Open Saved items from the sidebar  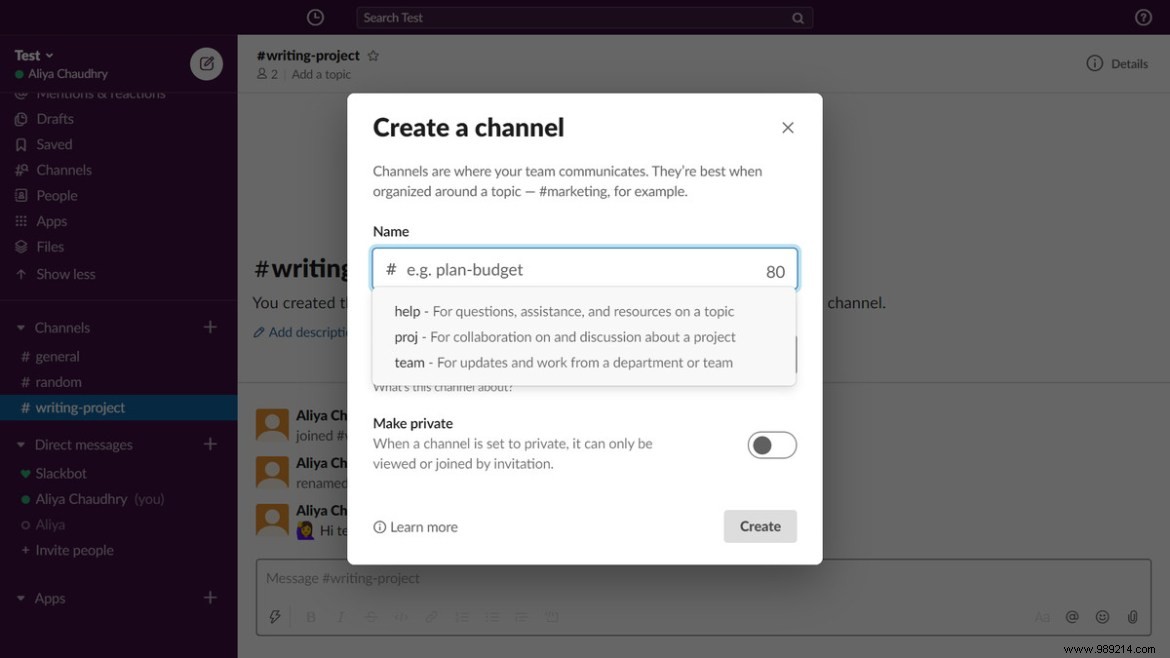(x=53, y=144)
